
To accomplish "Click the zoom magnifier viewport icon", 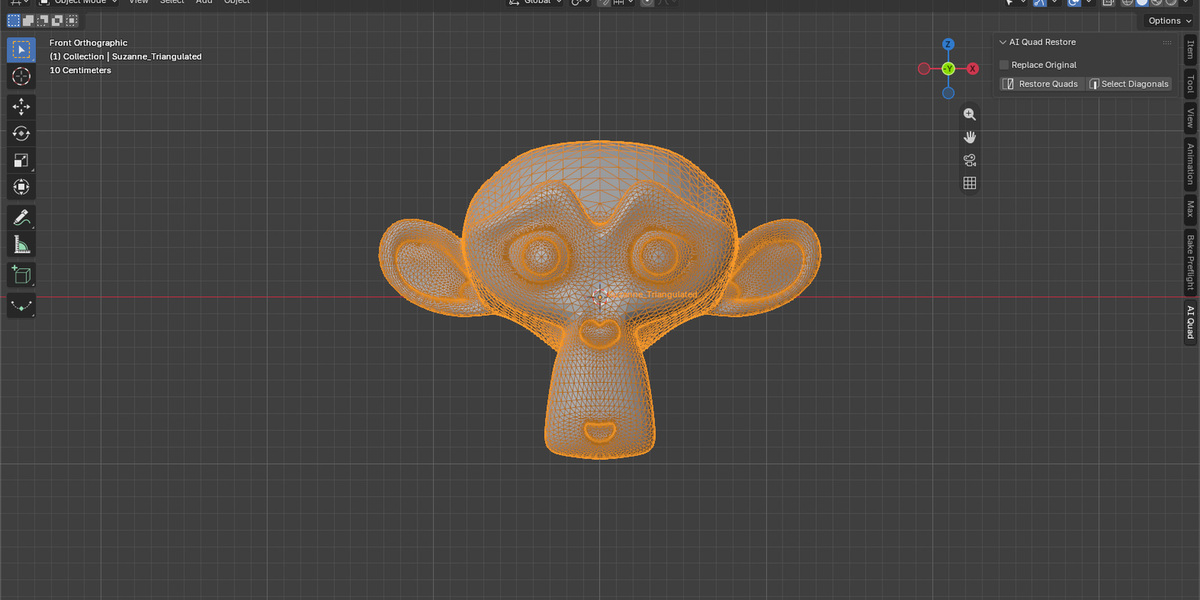I will (969, 114).
